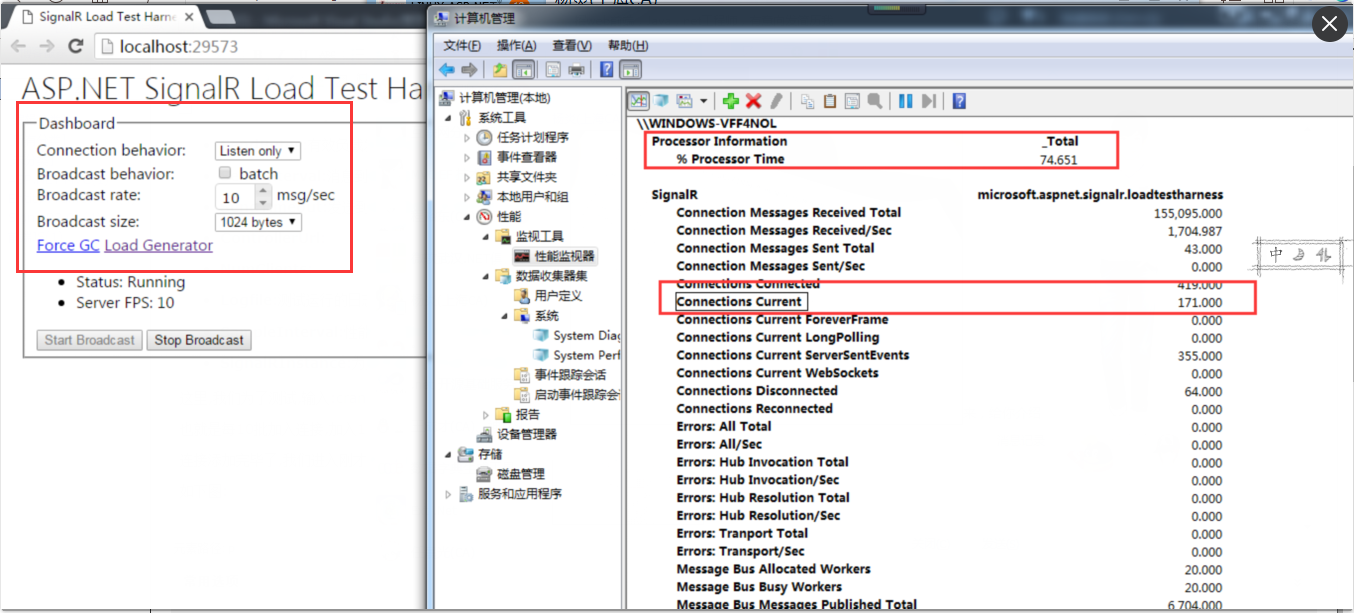The image size is (1354, 613).
Task: Collapse the 数据收集器集 tree node
Action: tap(486, 276)
